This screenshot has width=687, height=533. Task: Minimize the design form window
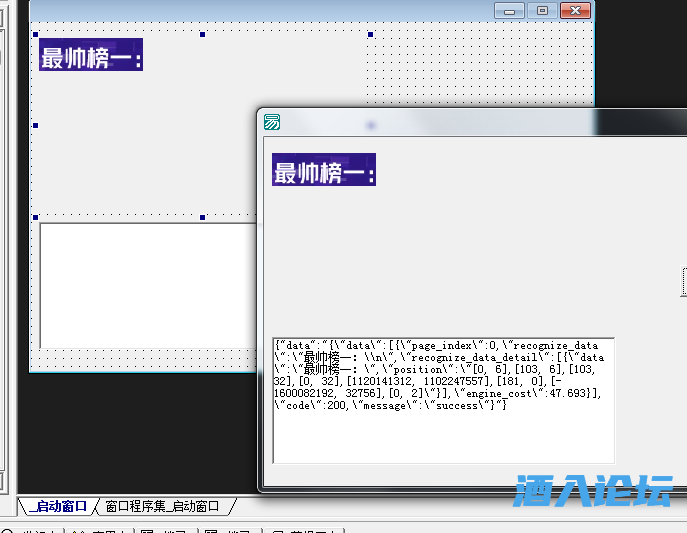coord(510,10)
